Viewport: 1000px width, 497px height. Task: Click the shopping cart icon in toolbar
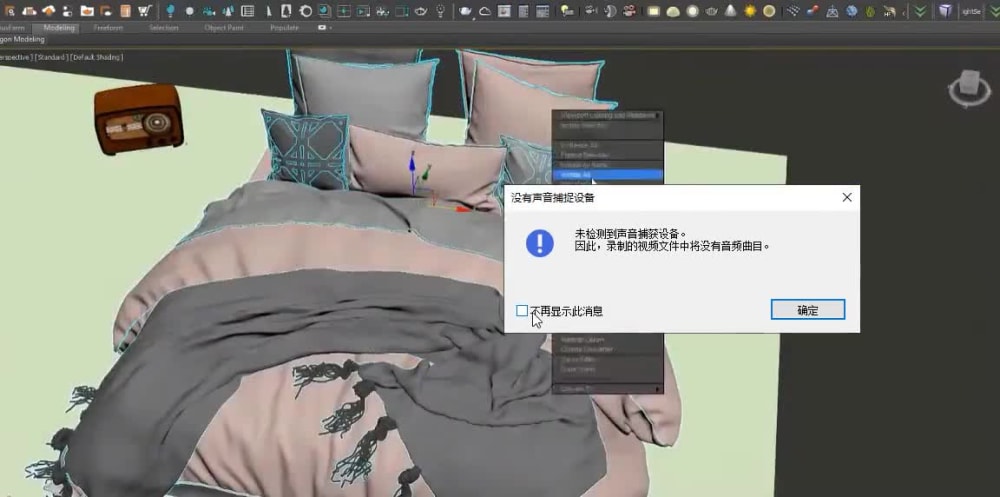(145, 10)
